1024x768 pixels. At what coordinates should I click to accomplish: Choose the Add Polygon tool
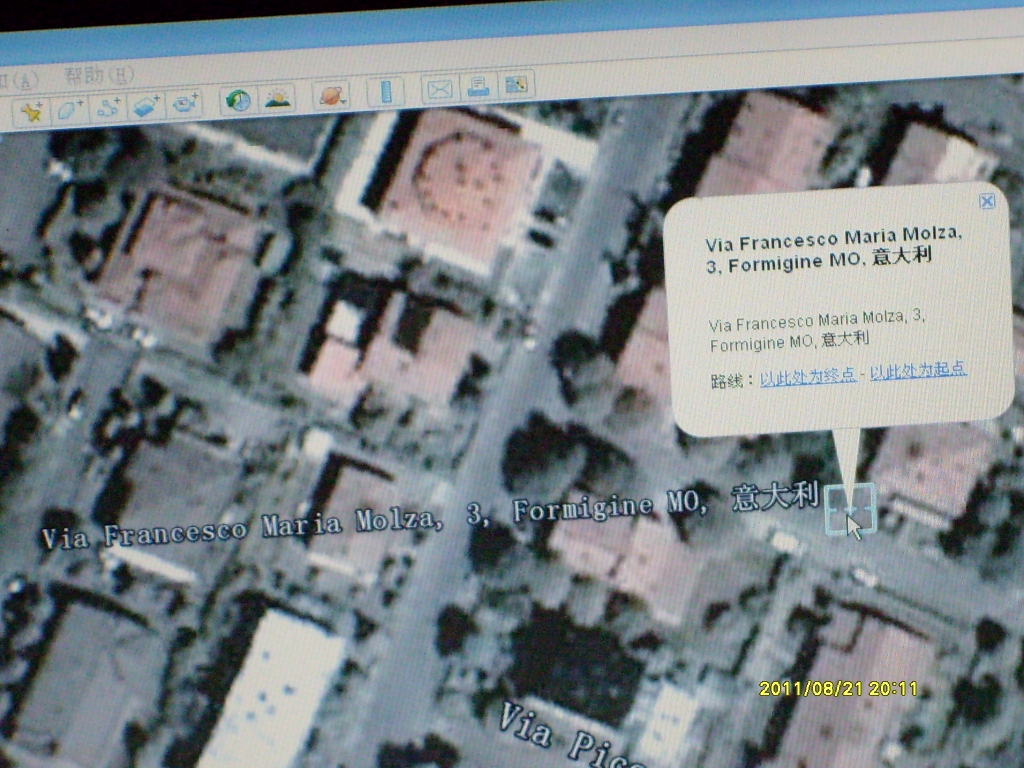pyautogui.click(x=70, y=109)
